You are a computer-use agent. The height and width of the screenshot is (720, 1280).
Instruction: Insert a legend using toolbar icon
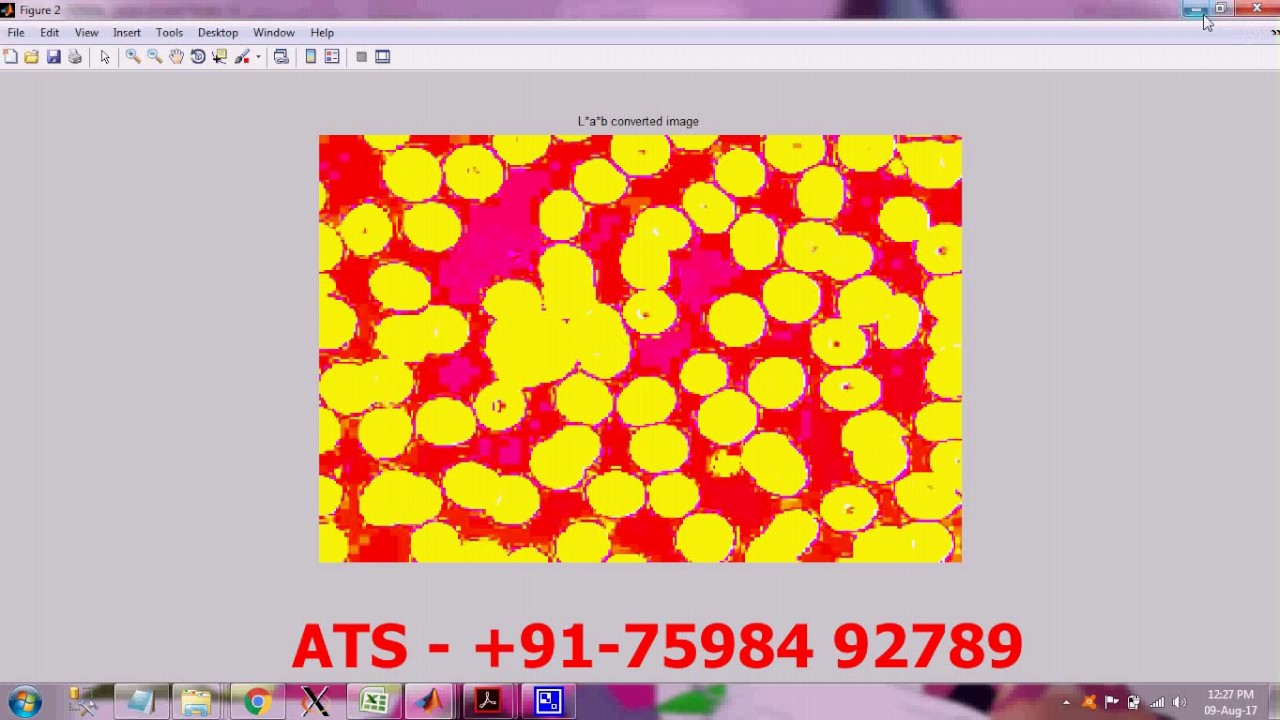coord(332,57)
